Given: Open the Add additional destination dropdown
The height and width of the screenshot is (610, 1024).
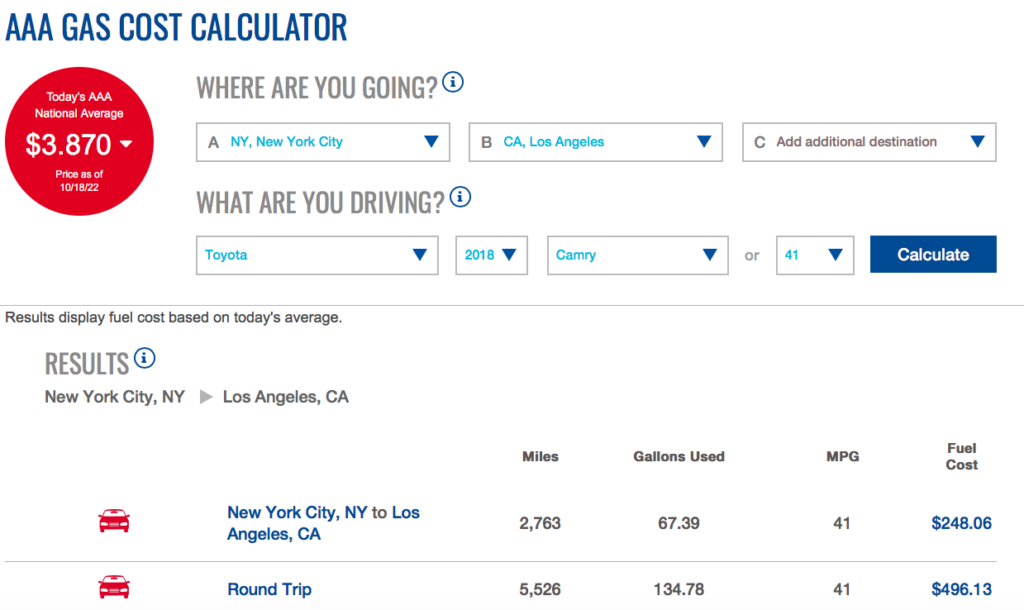Looking at the screenshot, I should tap(868, 142).
